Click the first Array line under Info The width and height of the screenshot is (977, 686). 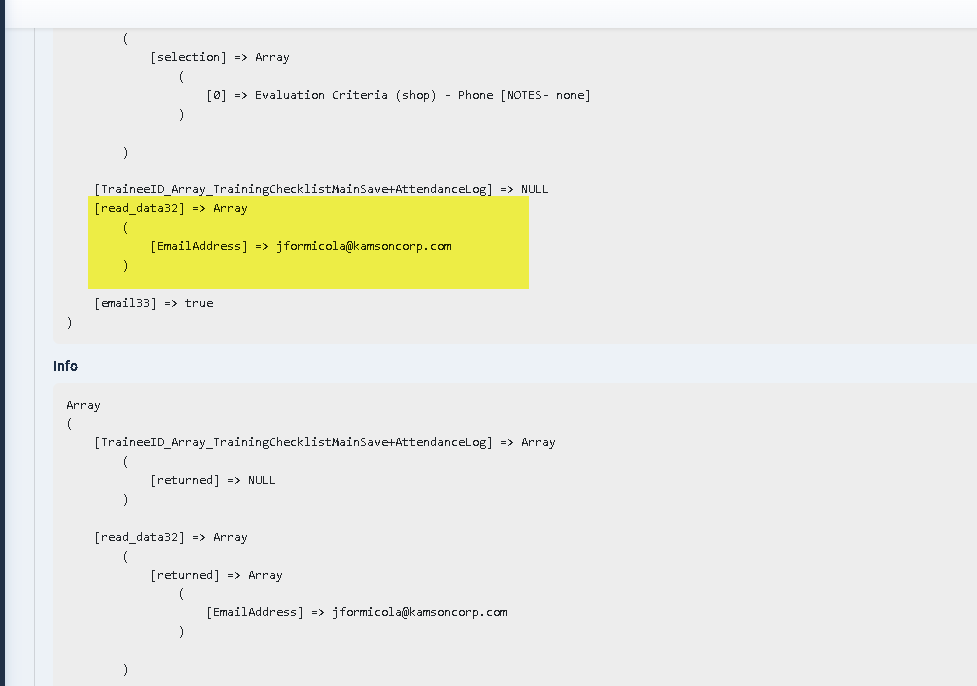[83, 405]
